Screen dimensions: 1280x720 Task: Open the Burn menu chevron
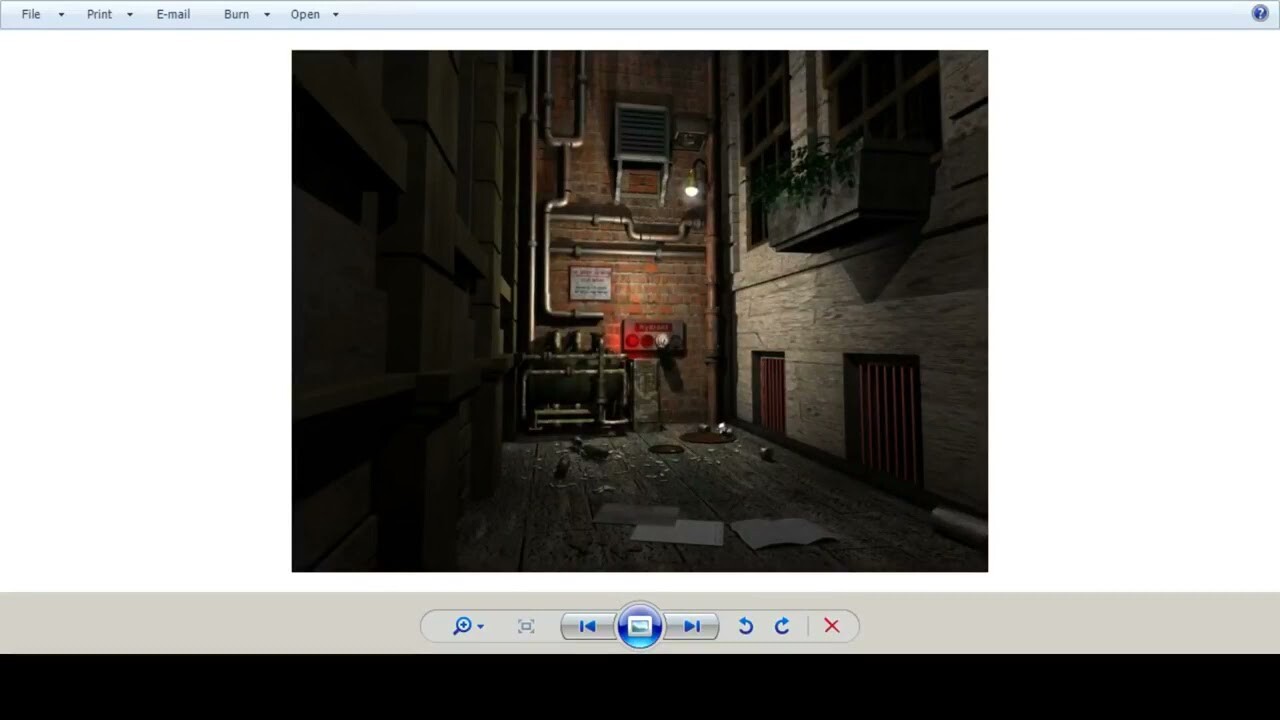266,14
